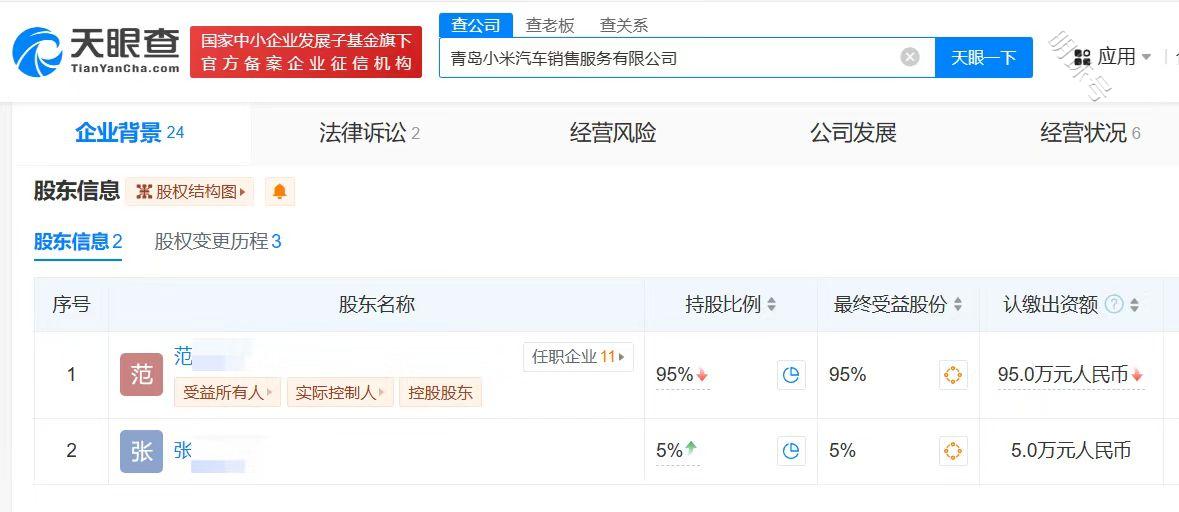This screenshot has width=1179, height=512.
Task: Open the 企业背景 tab
Action: click(129, 133)
